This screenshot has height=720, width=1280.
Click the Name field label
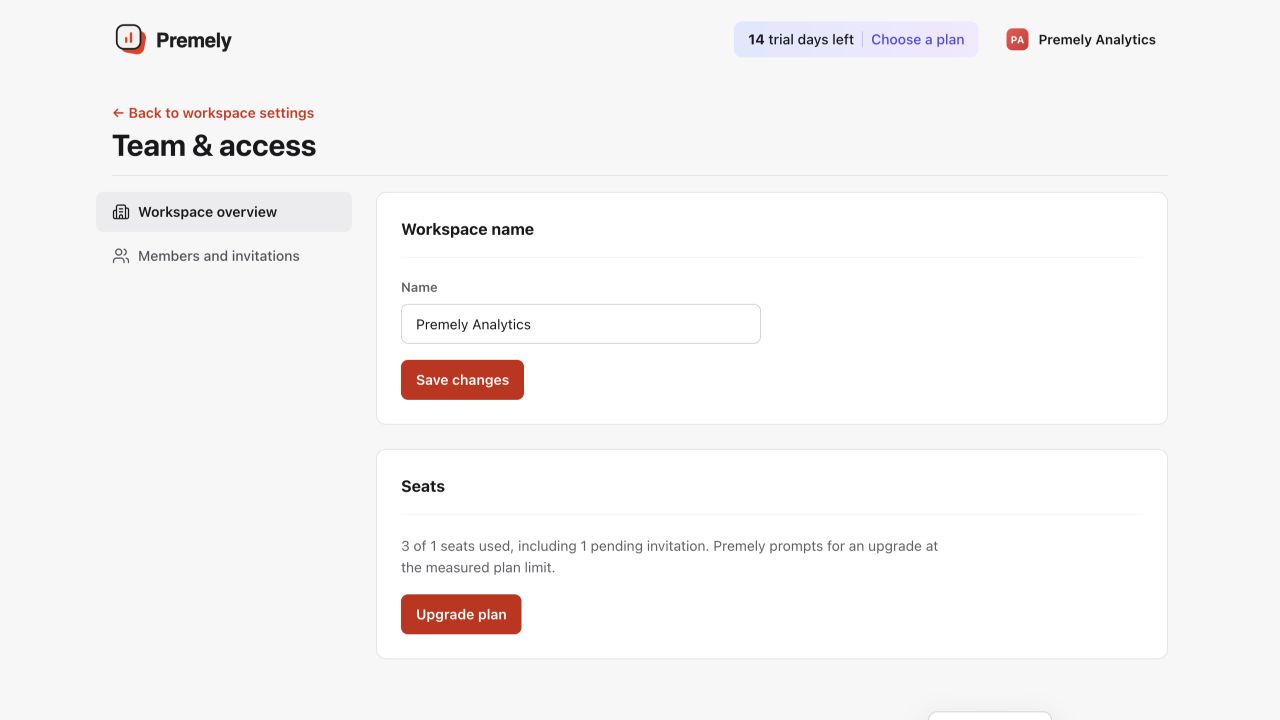click(x=419, y=287)
